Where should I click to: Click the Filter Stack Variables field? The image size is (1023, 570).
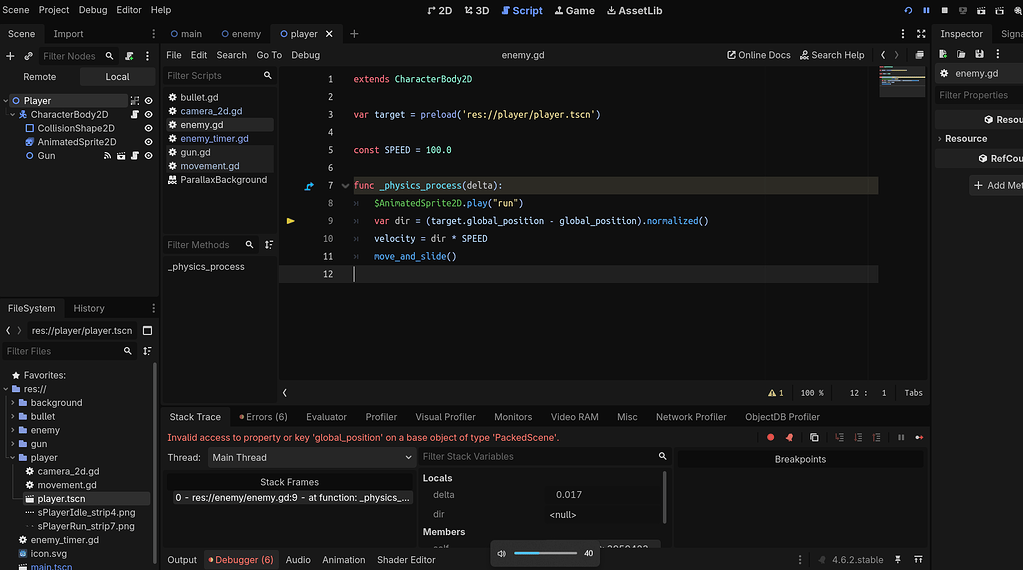[x=545, y=457]
